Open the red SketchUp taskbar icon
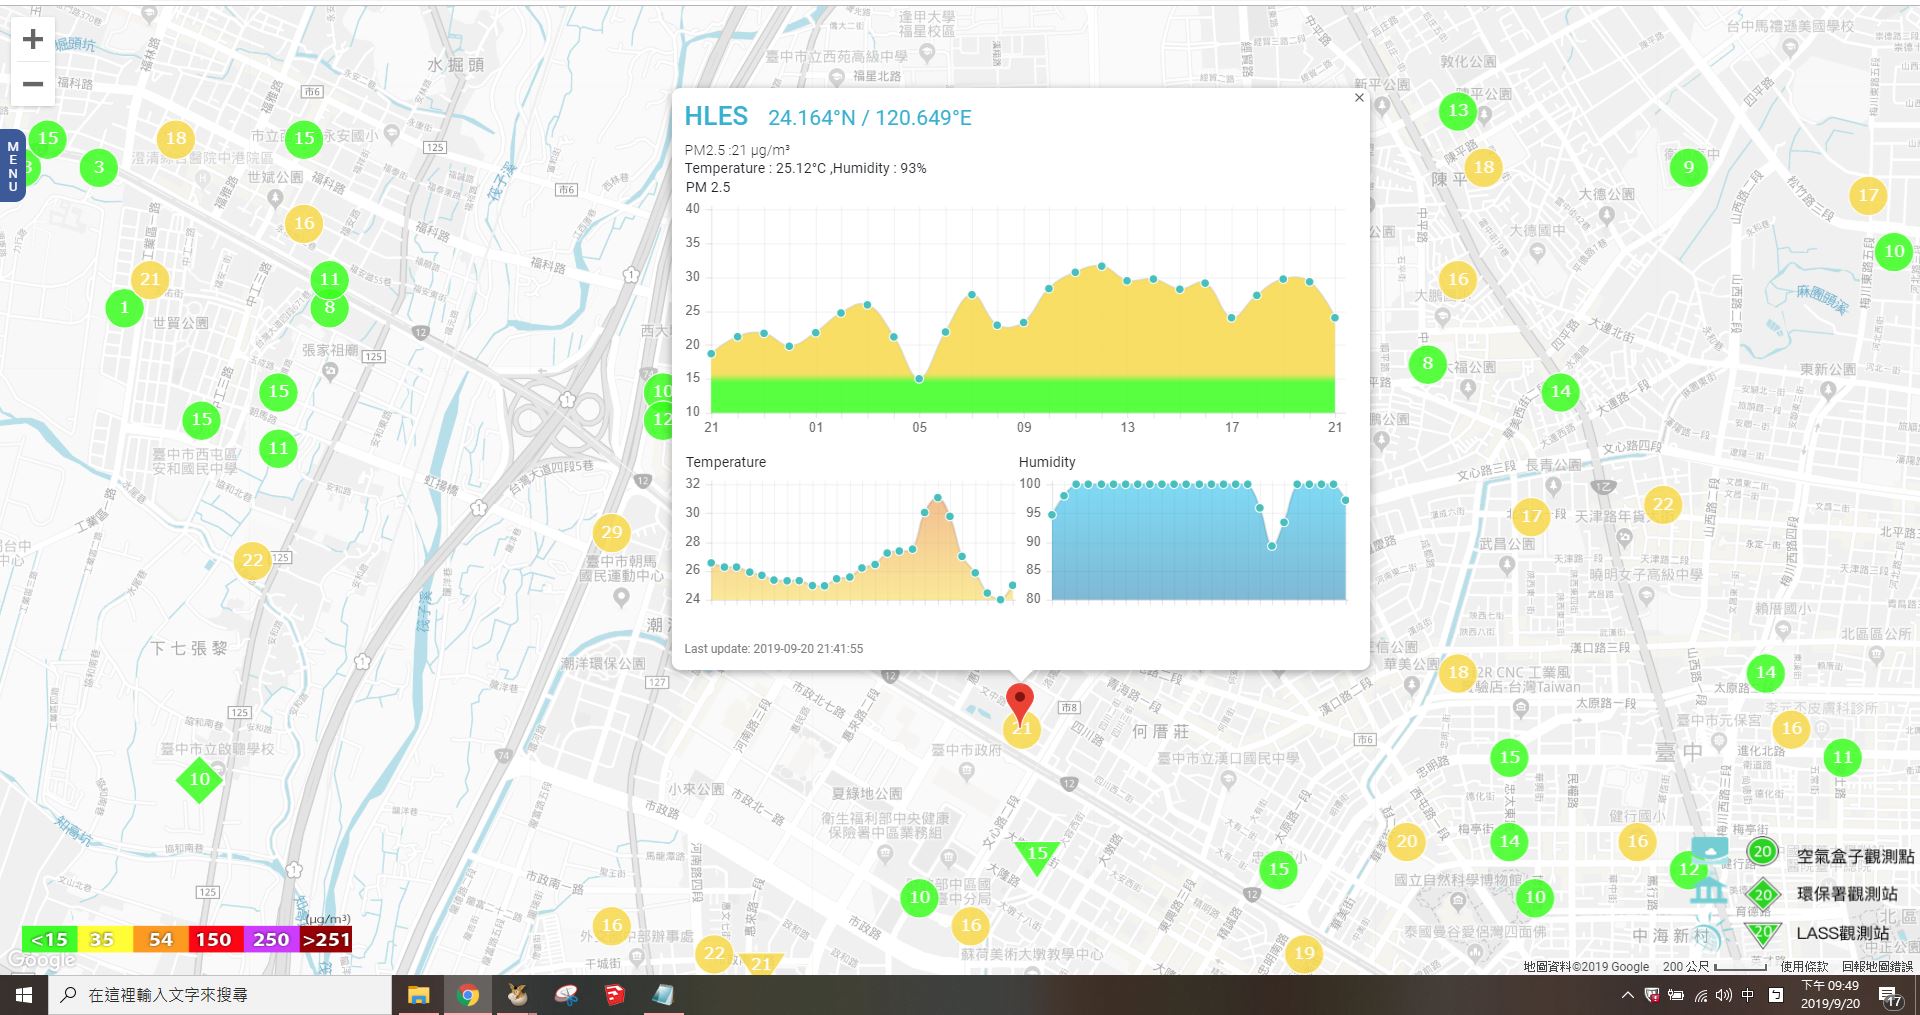 click(614, 995)
